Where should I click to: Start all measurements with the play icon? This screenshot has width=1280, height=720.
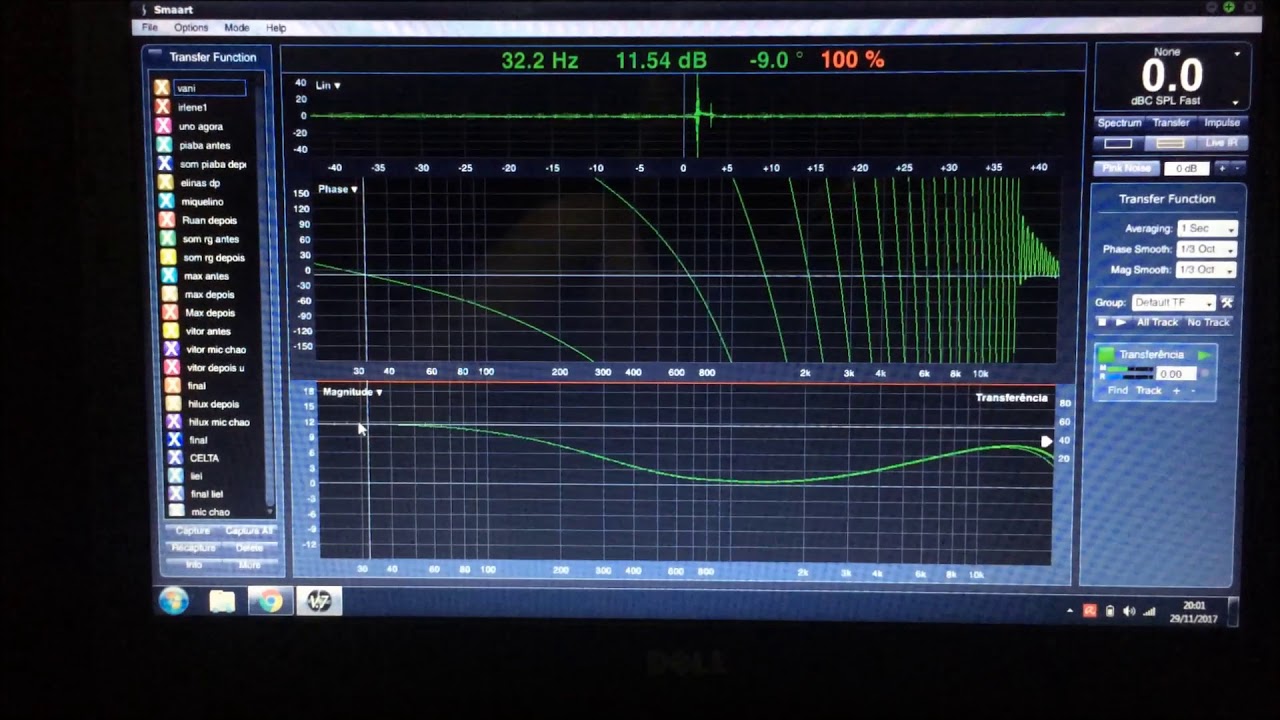1121,322
